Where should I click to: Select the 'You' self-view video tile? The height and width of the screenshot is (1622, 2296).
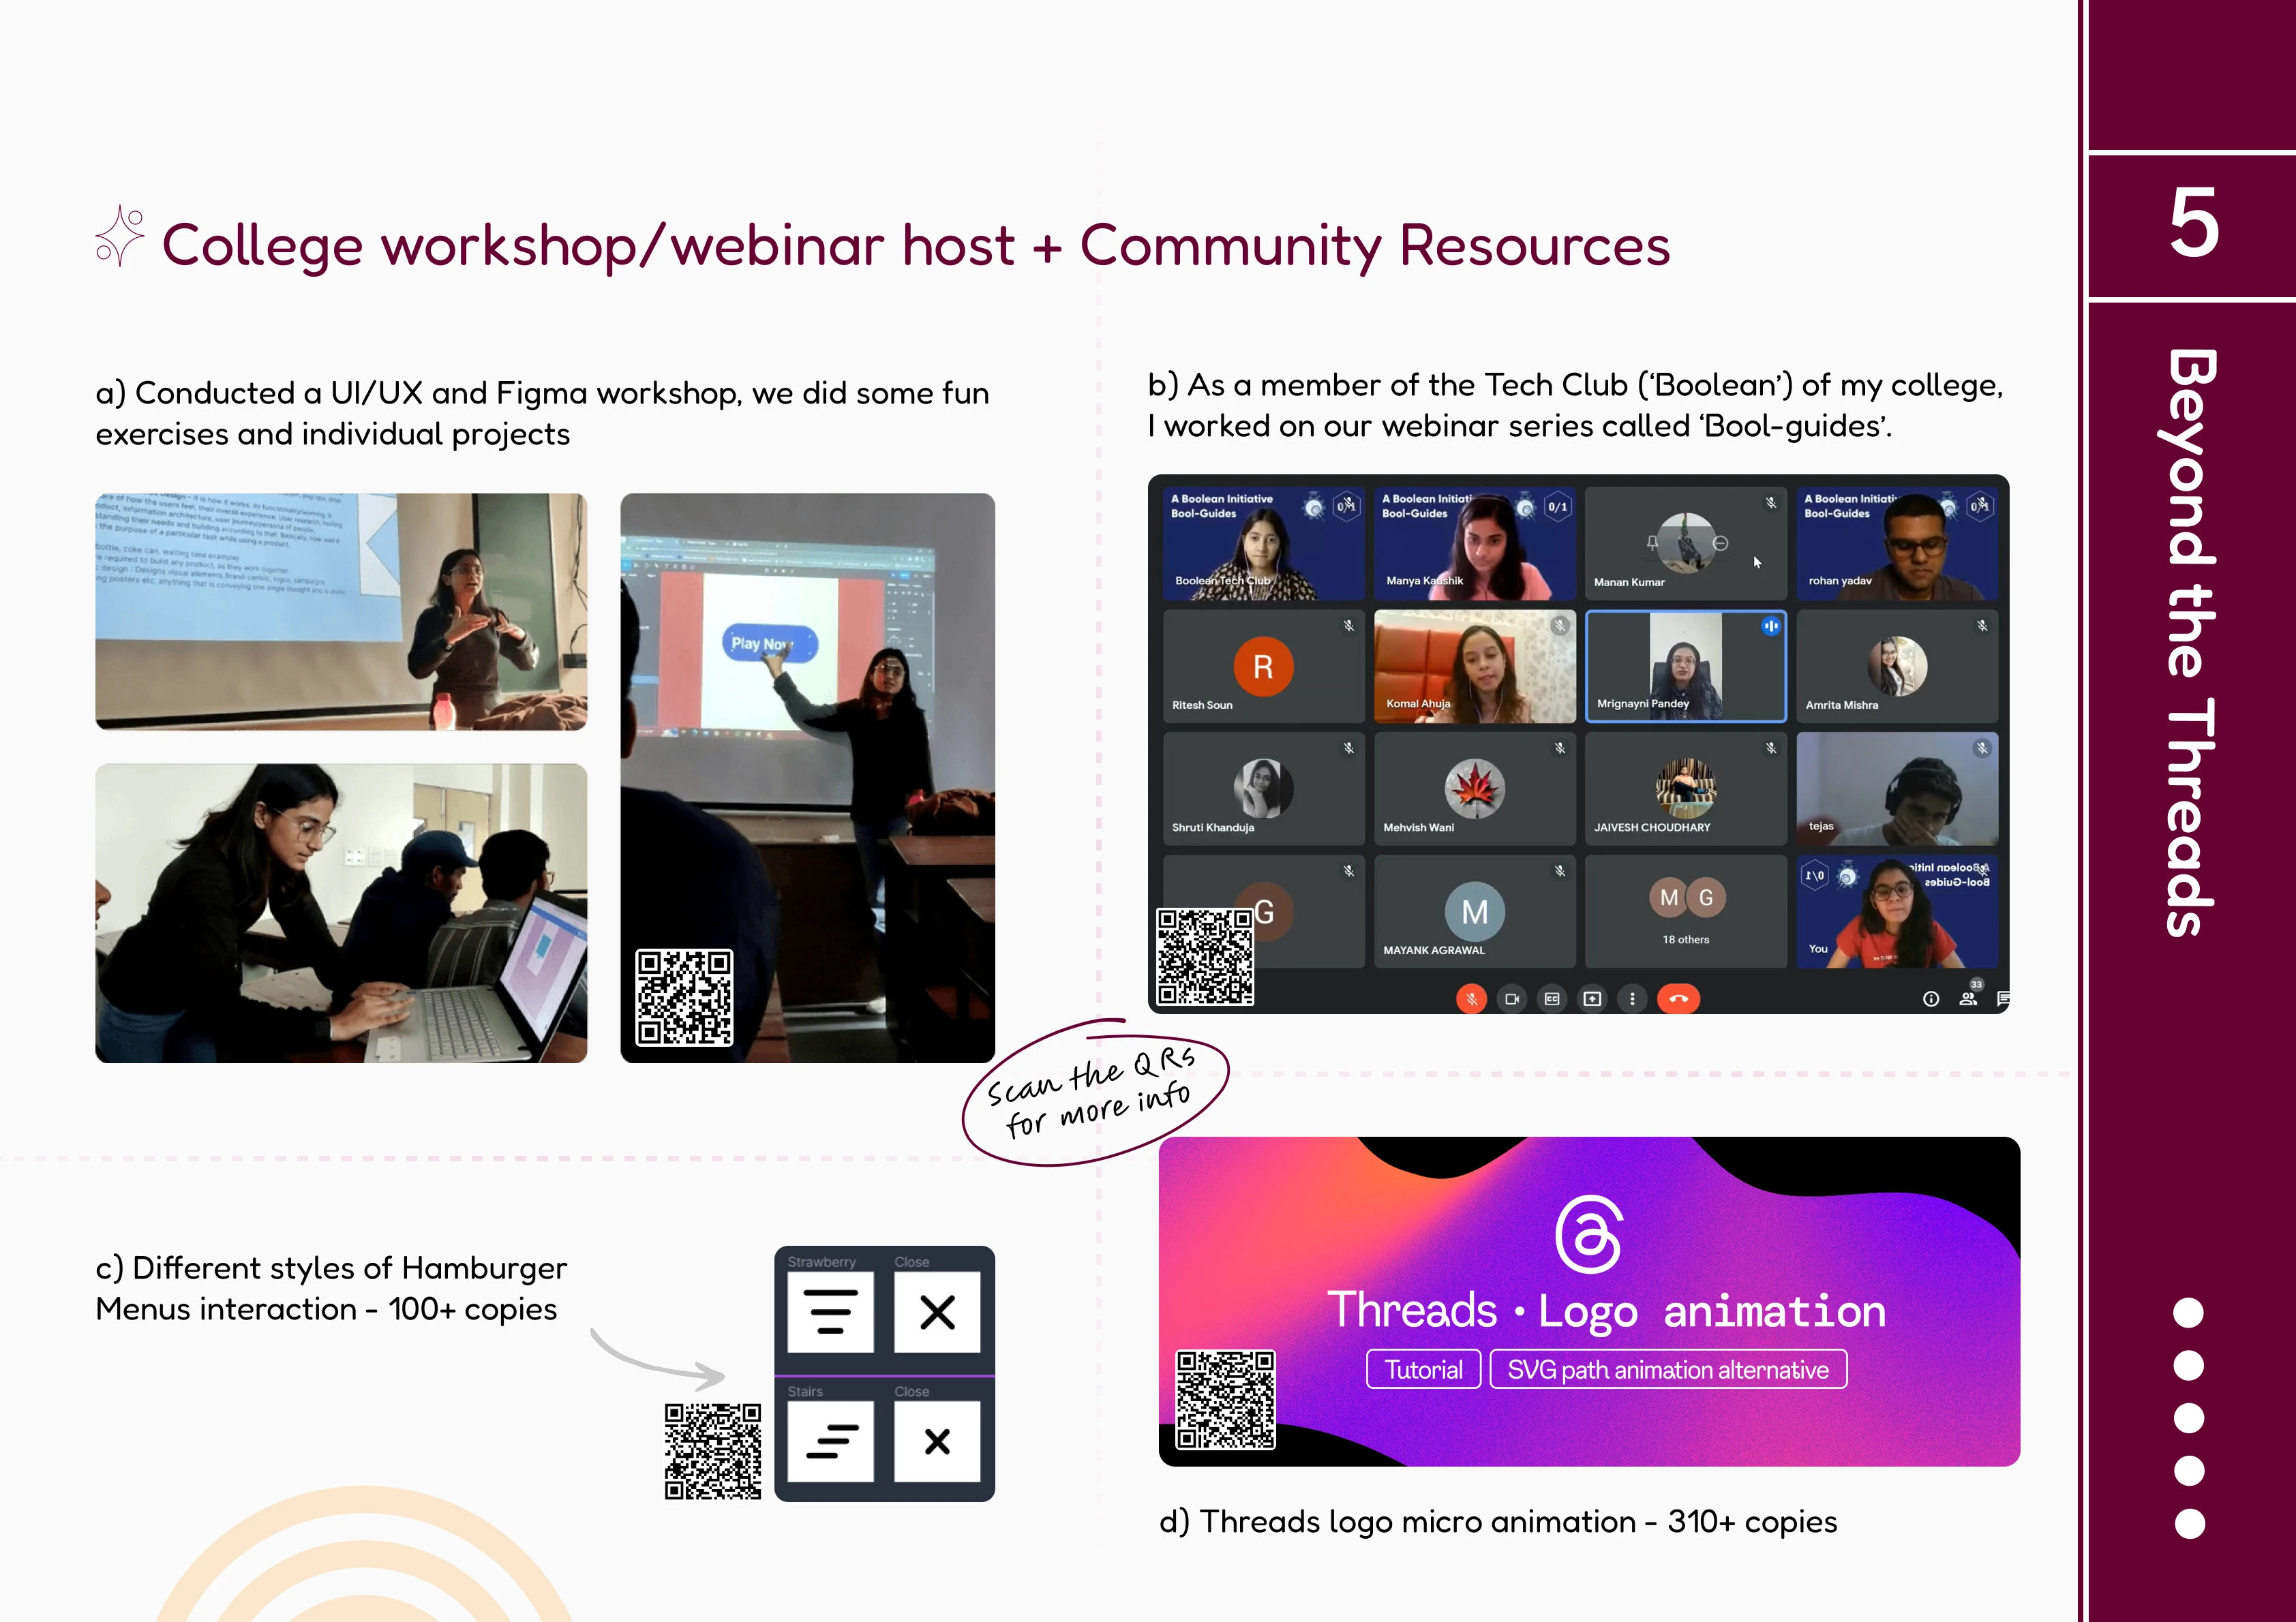coord(1897,911)
